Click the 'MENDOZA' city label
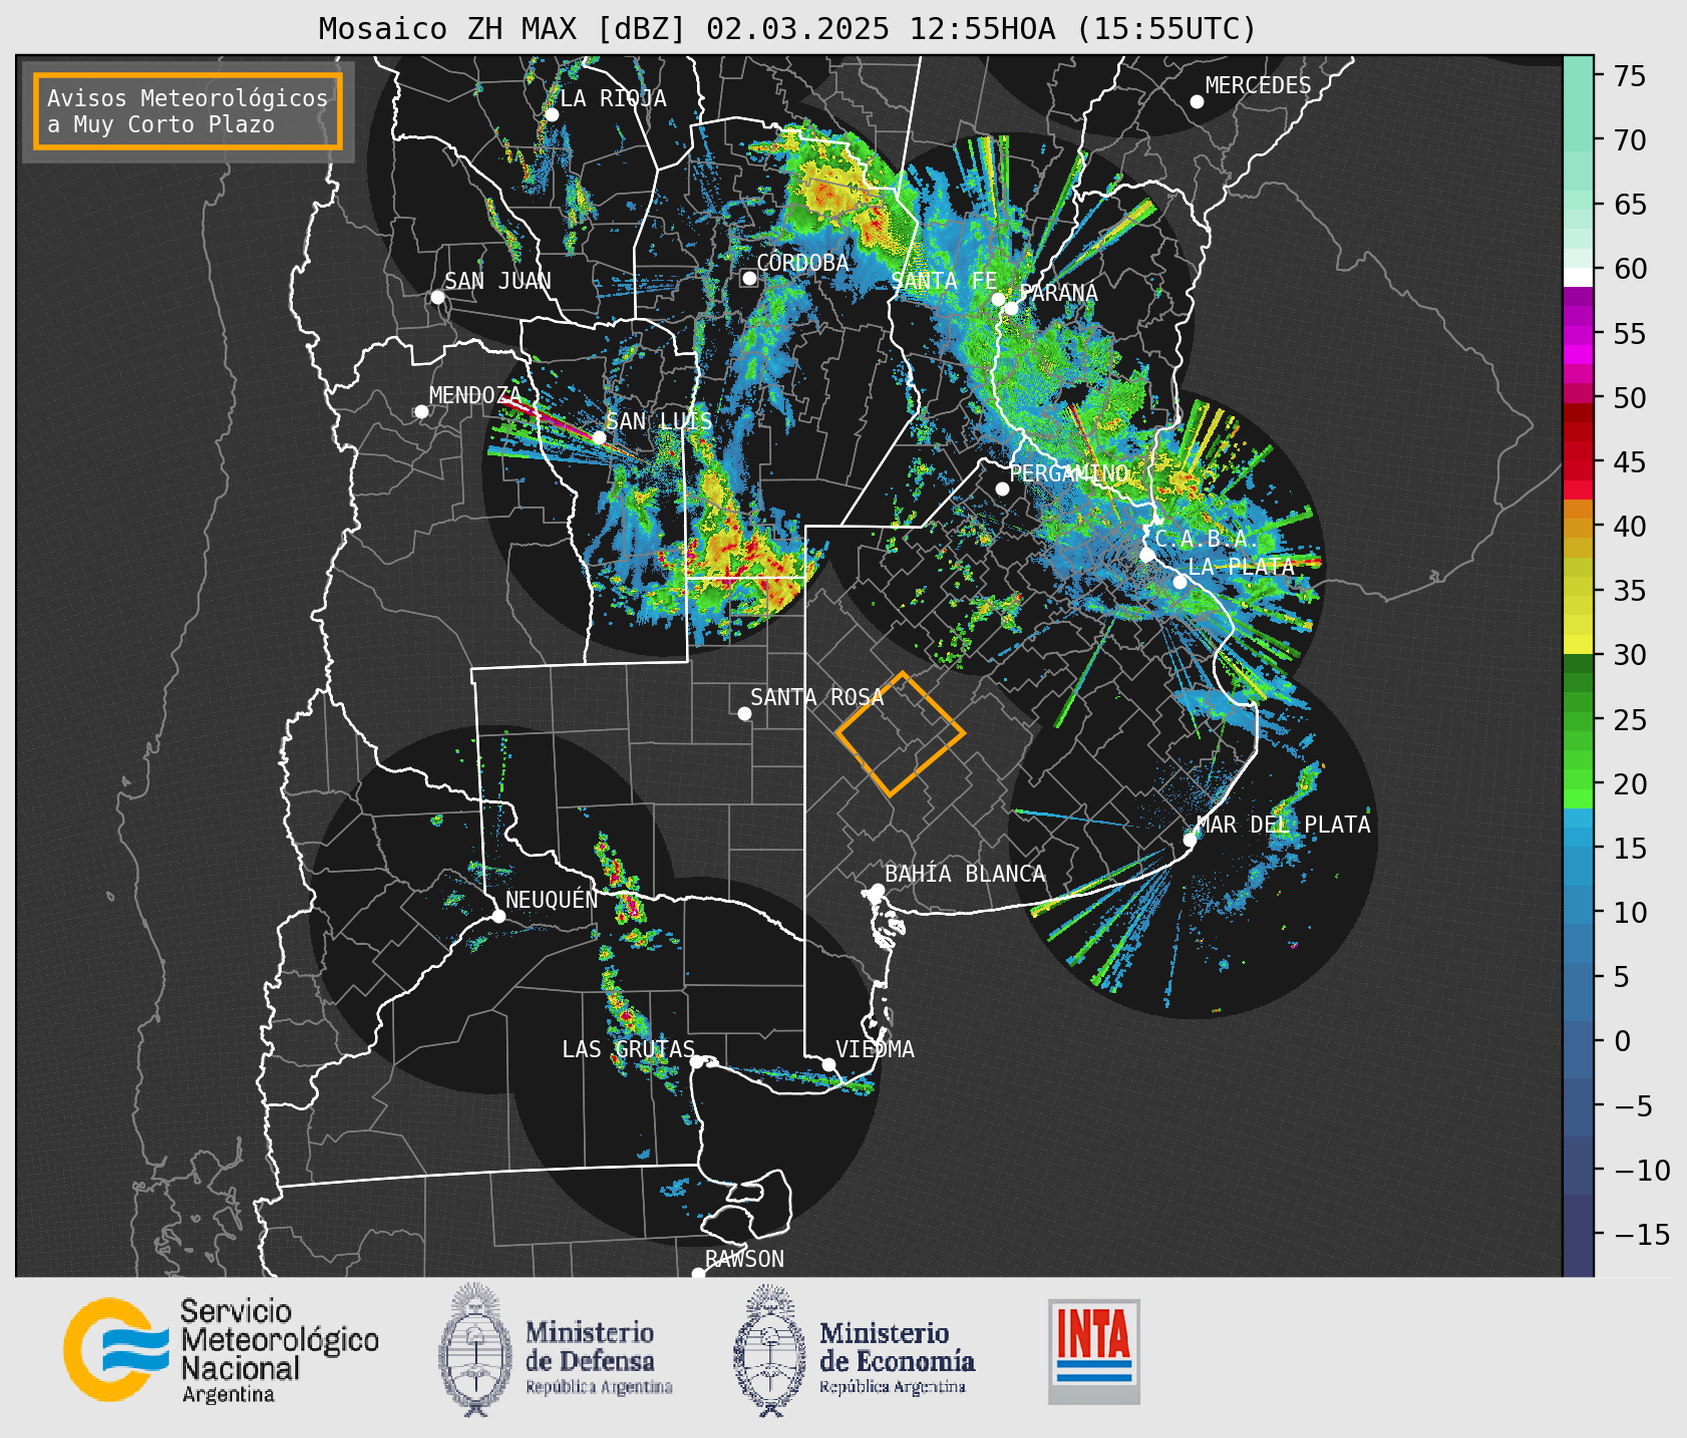Screen dimensions: 1687x1438 tap(475, 395)
